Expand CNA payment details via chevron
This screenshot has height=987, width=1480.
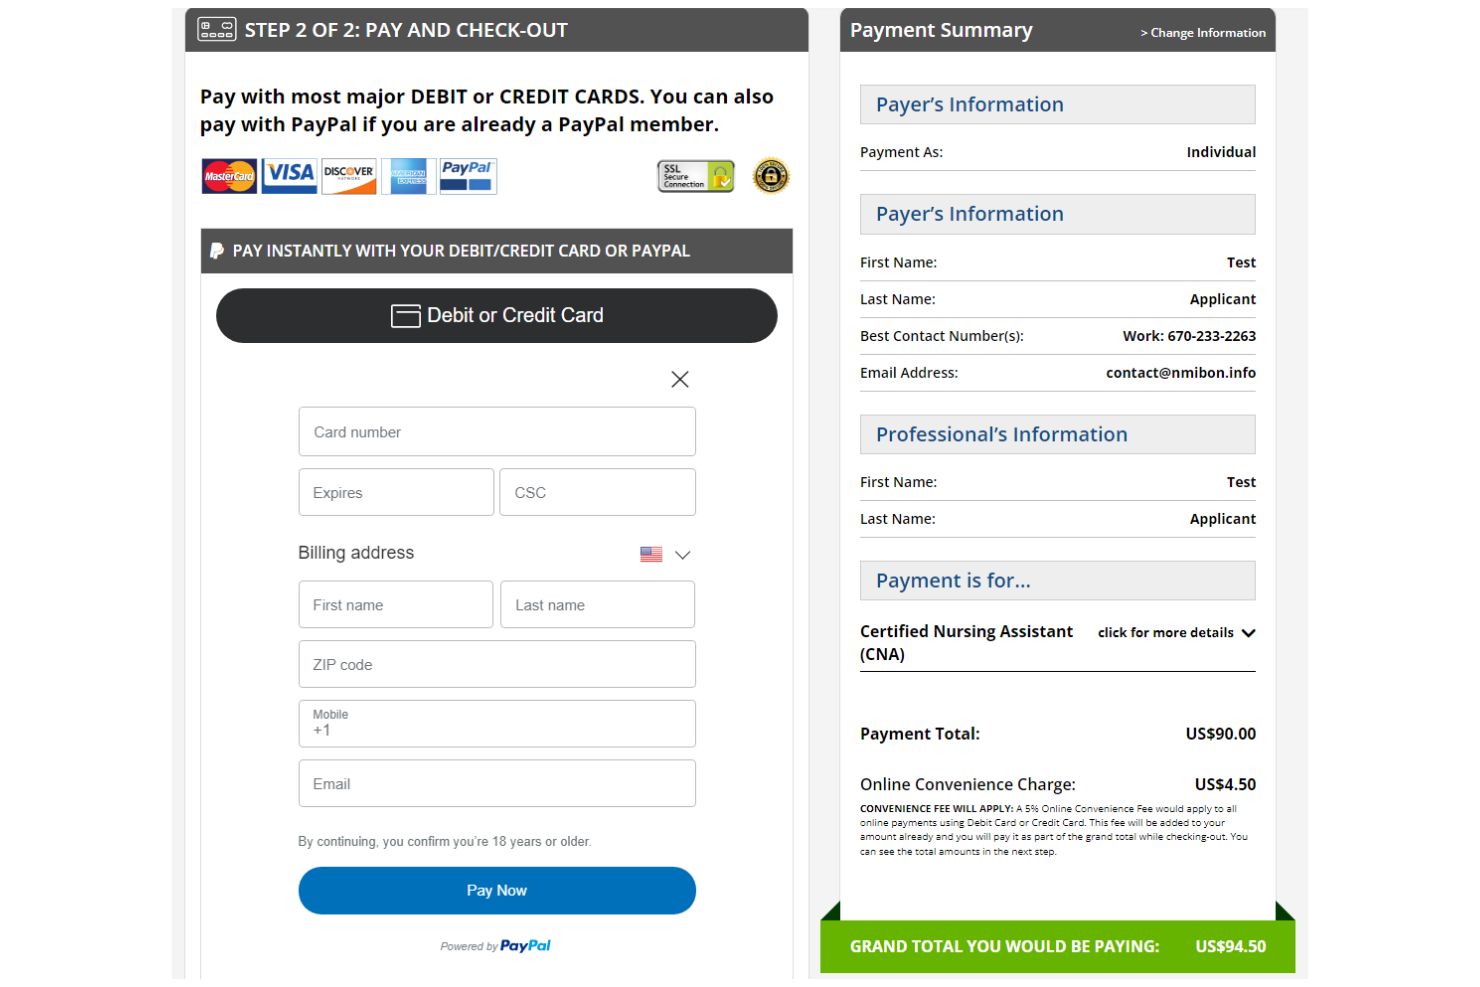(x=1248, y=632)
